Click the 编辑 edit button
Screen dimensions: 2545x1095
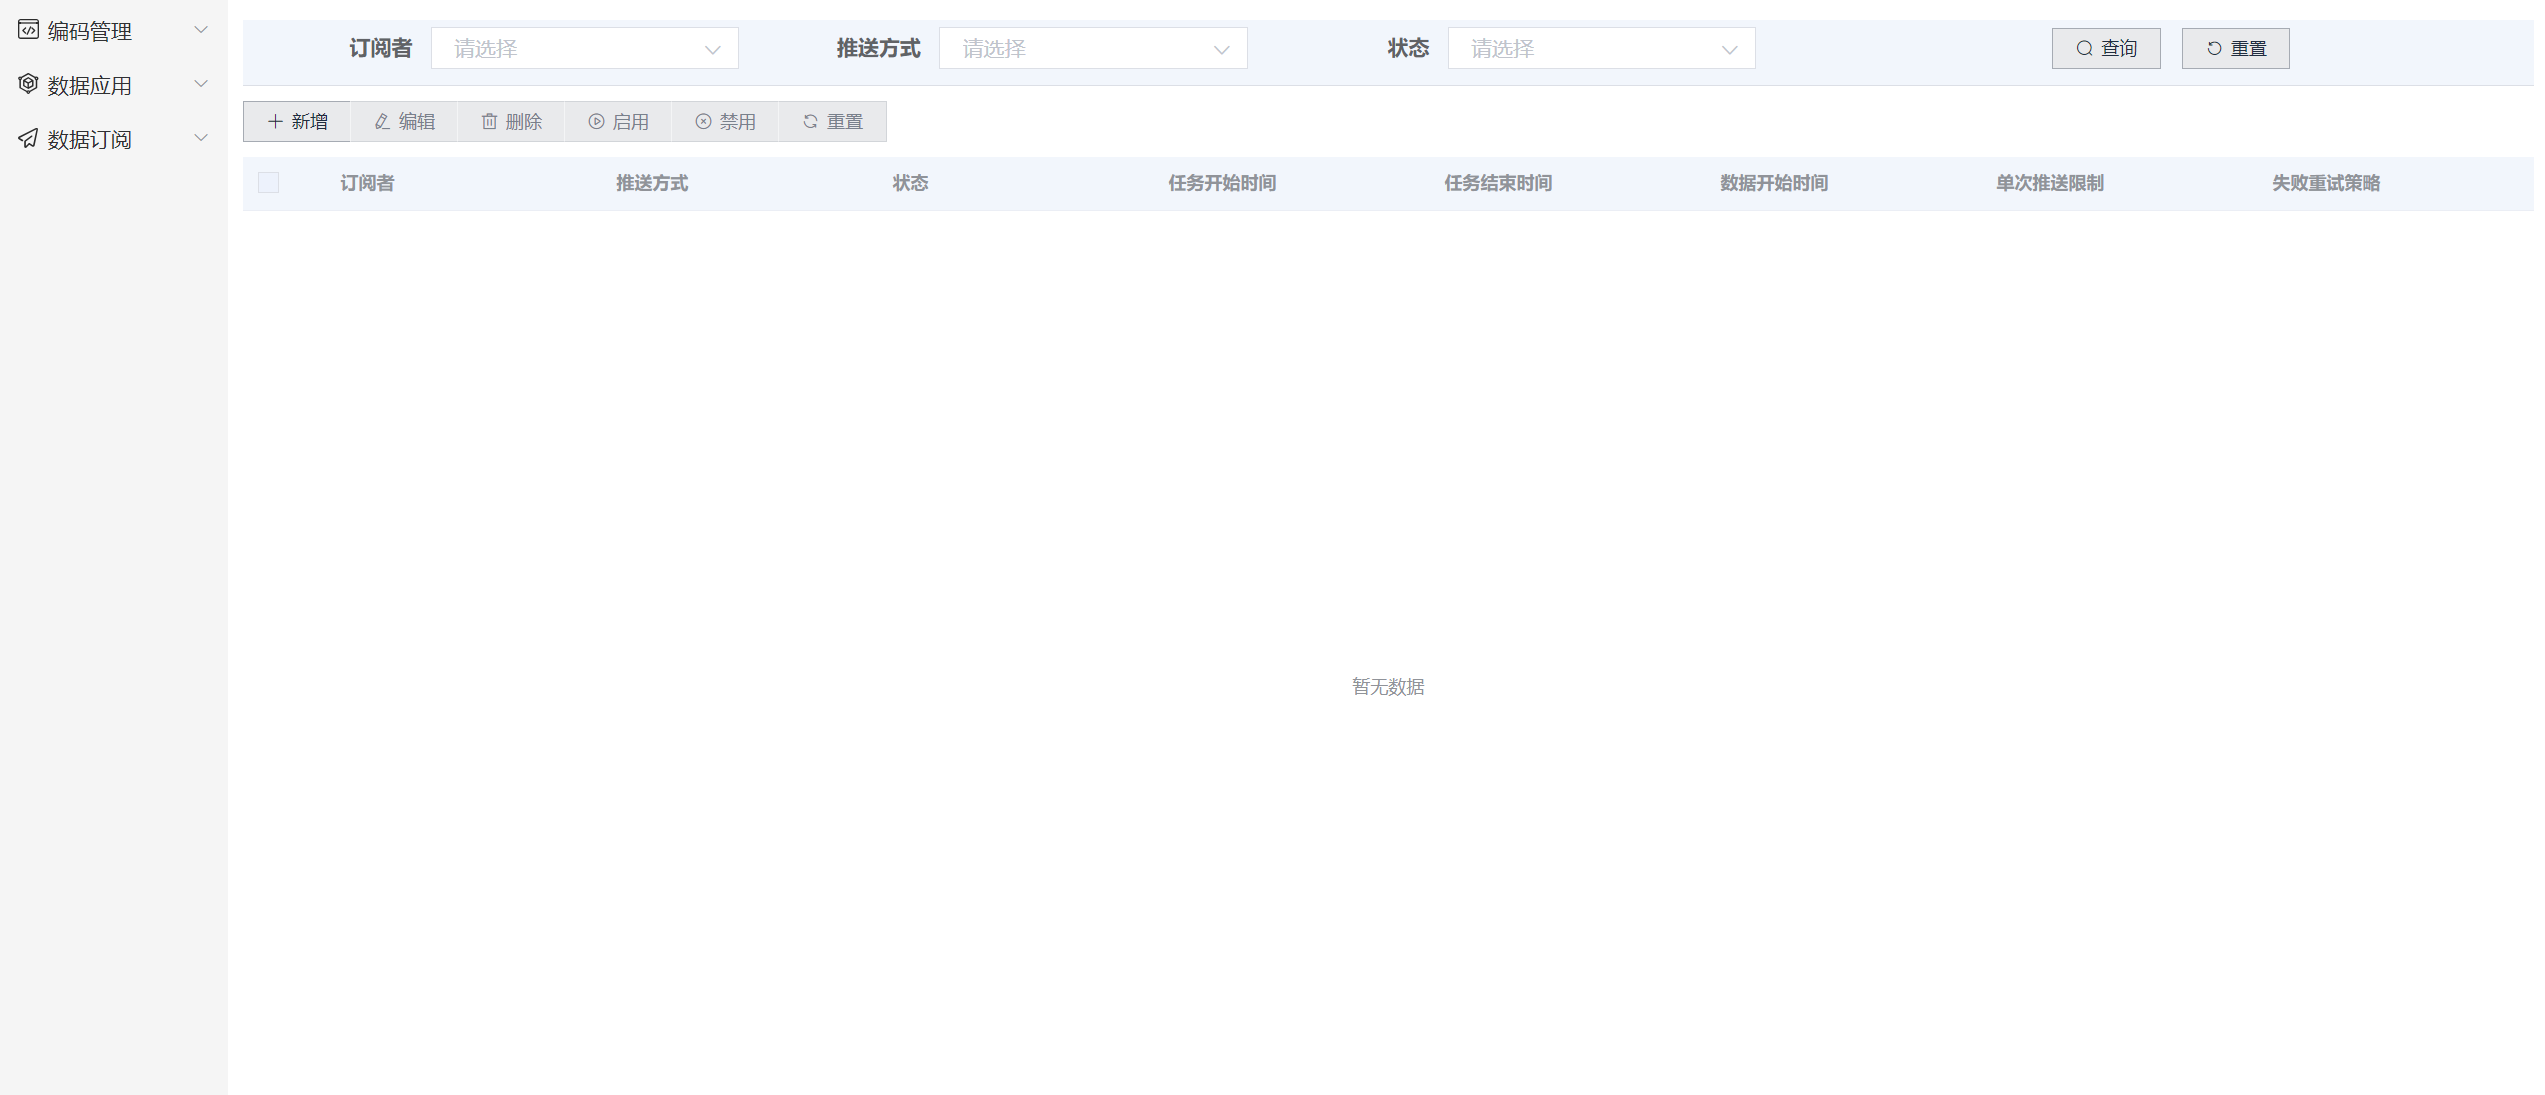[404, 122]
